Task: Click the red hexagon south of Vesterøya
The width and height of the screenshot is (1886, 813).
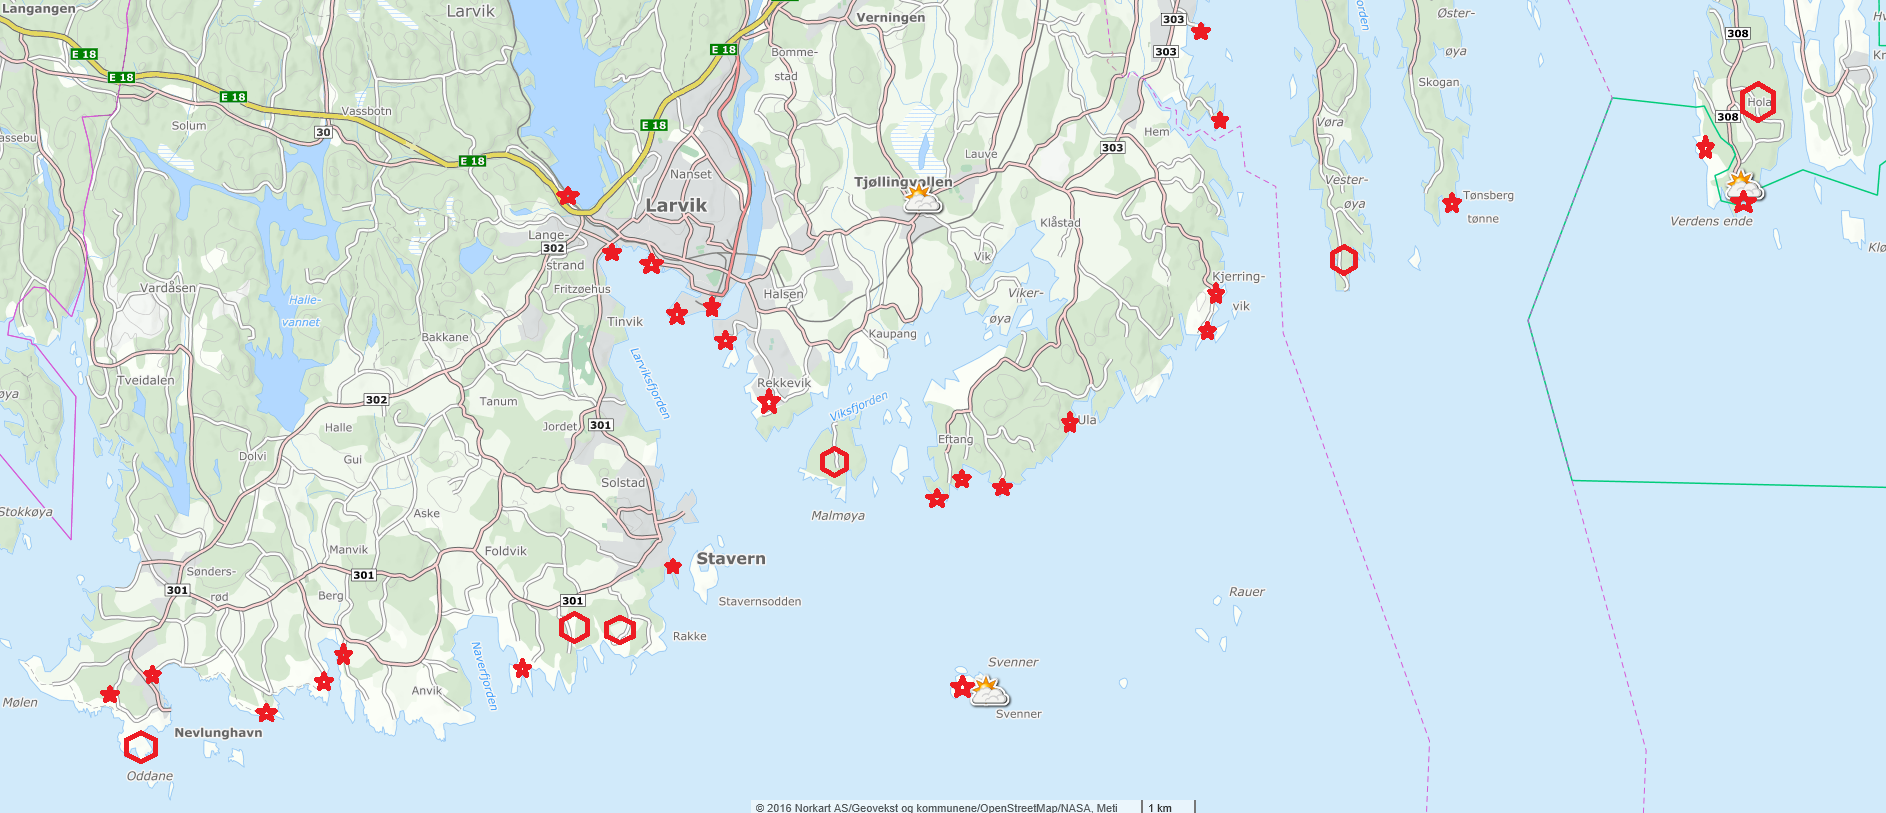Action: coord(1343,260)
